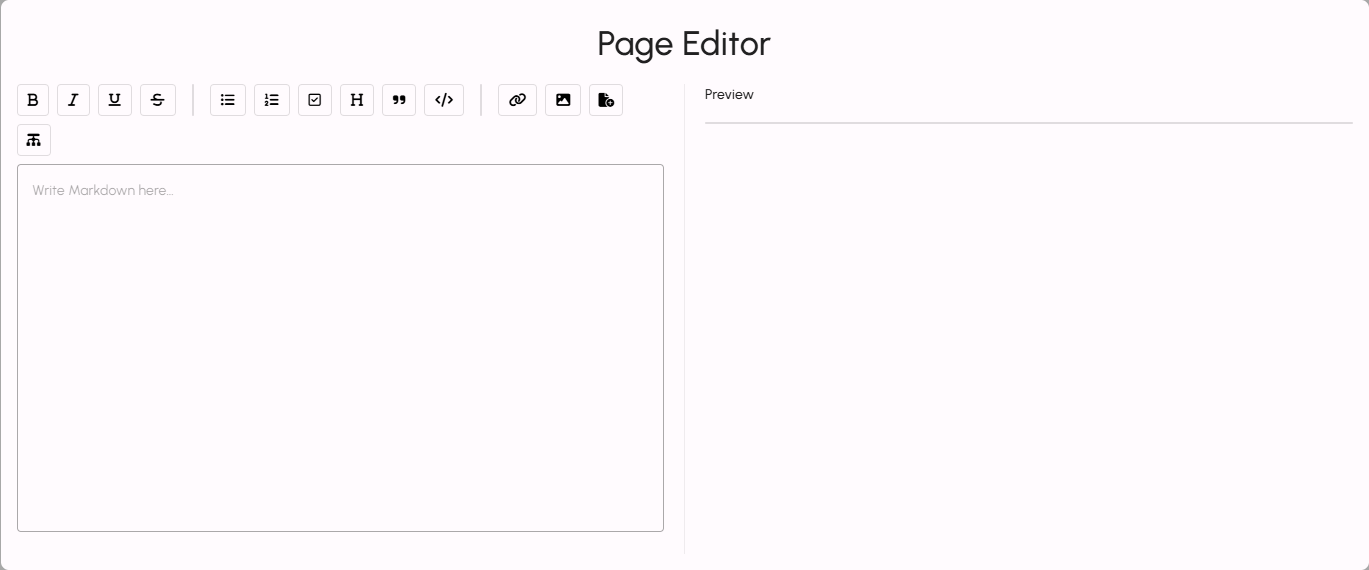1369x570 pixels.
Task: Click the Preview label
Action: tap(729, 95)
